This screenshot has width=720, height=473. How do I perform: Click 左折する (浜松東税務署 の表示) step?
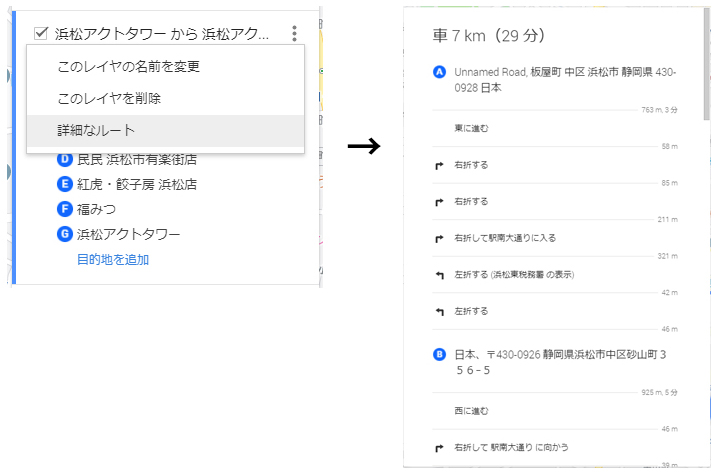coord(514,275)
